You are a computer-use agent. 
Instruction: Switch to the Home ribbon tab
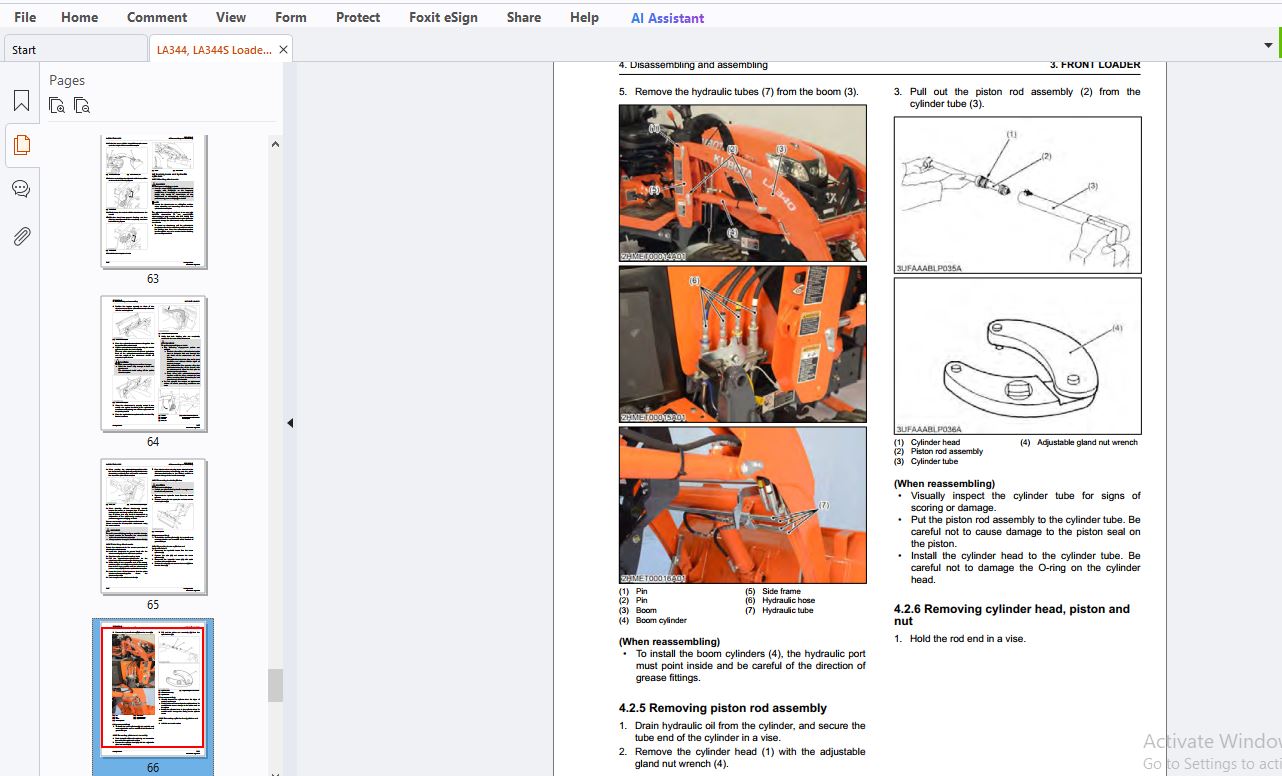[79, 17]
